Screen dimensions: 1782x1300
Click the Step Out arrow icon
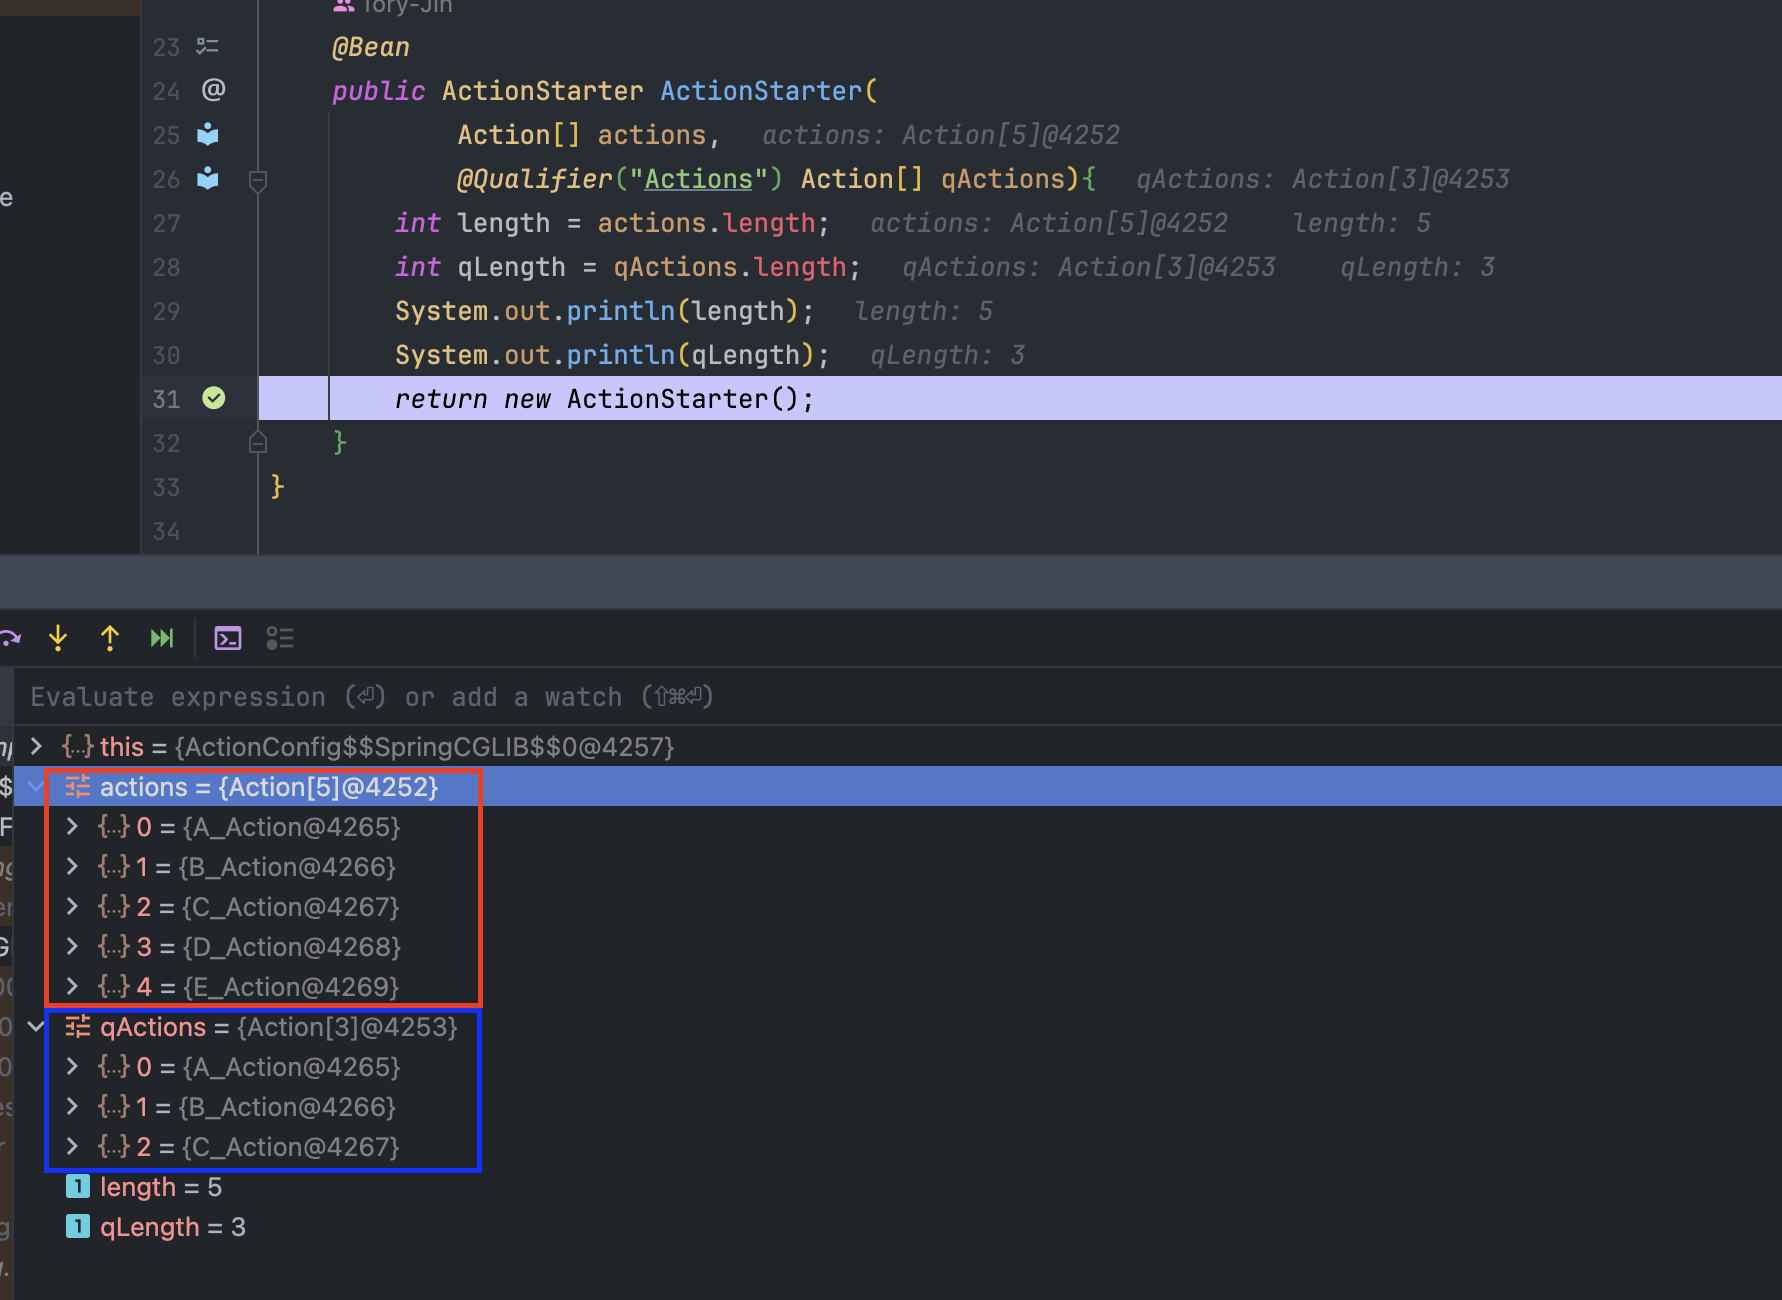[x=110, y=638]
